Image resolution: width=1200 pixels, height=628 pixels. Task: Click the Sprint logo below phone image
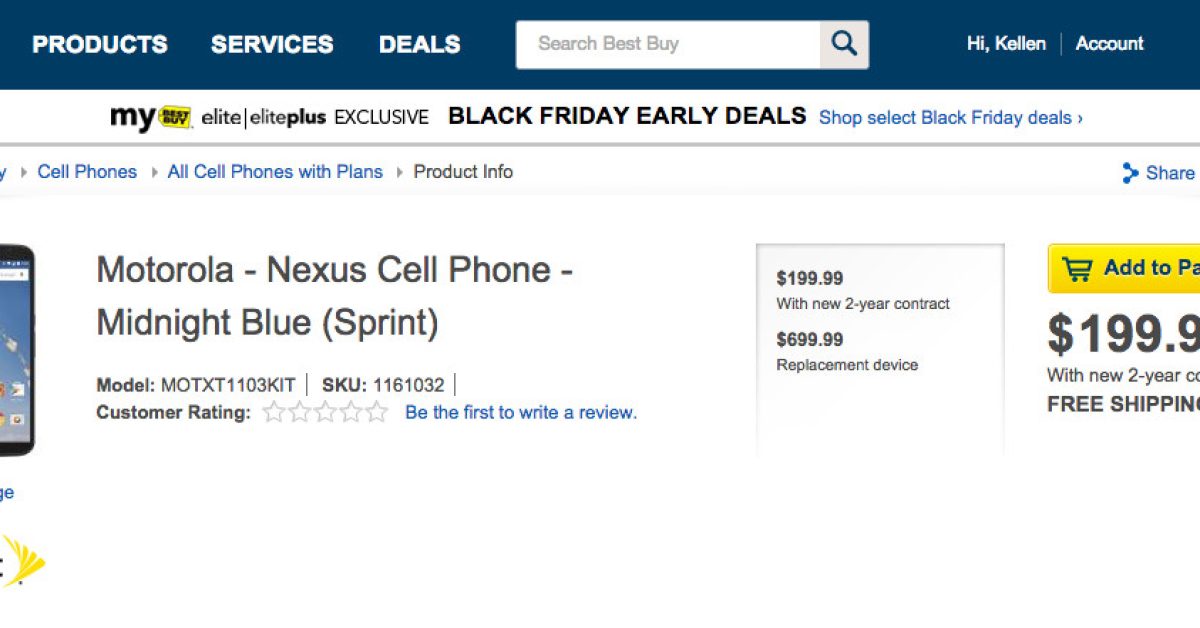click(25, 560)
